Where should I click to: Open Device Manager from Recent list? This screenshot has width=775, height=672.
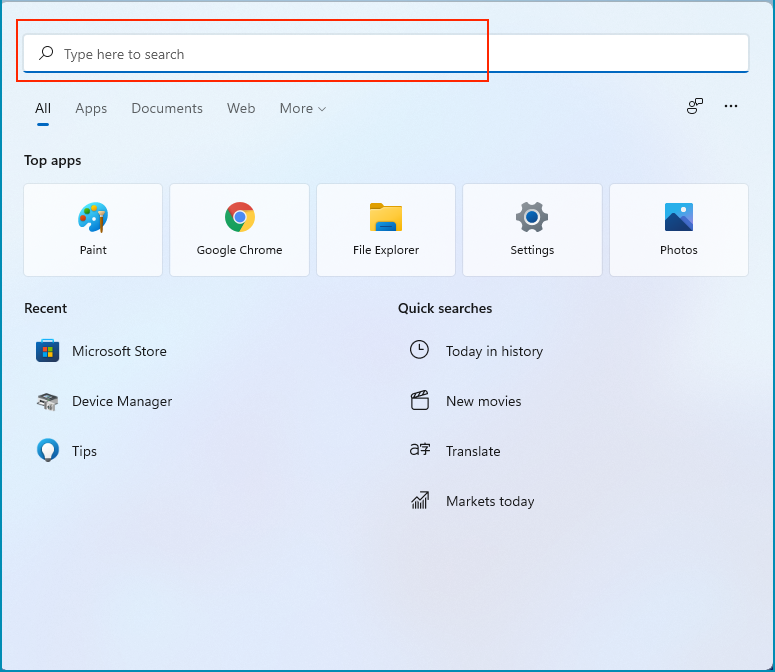click(121, 401)
